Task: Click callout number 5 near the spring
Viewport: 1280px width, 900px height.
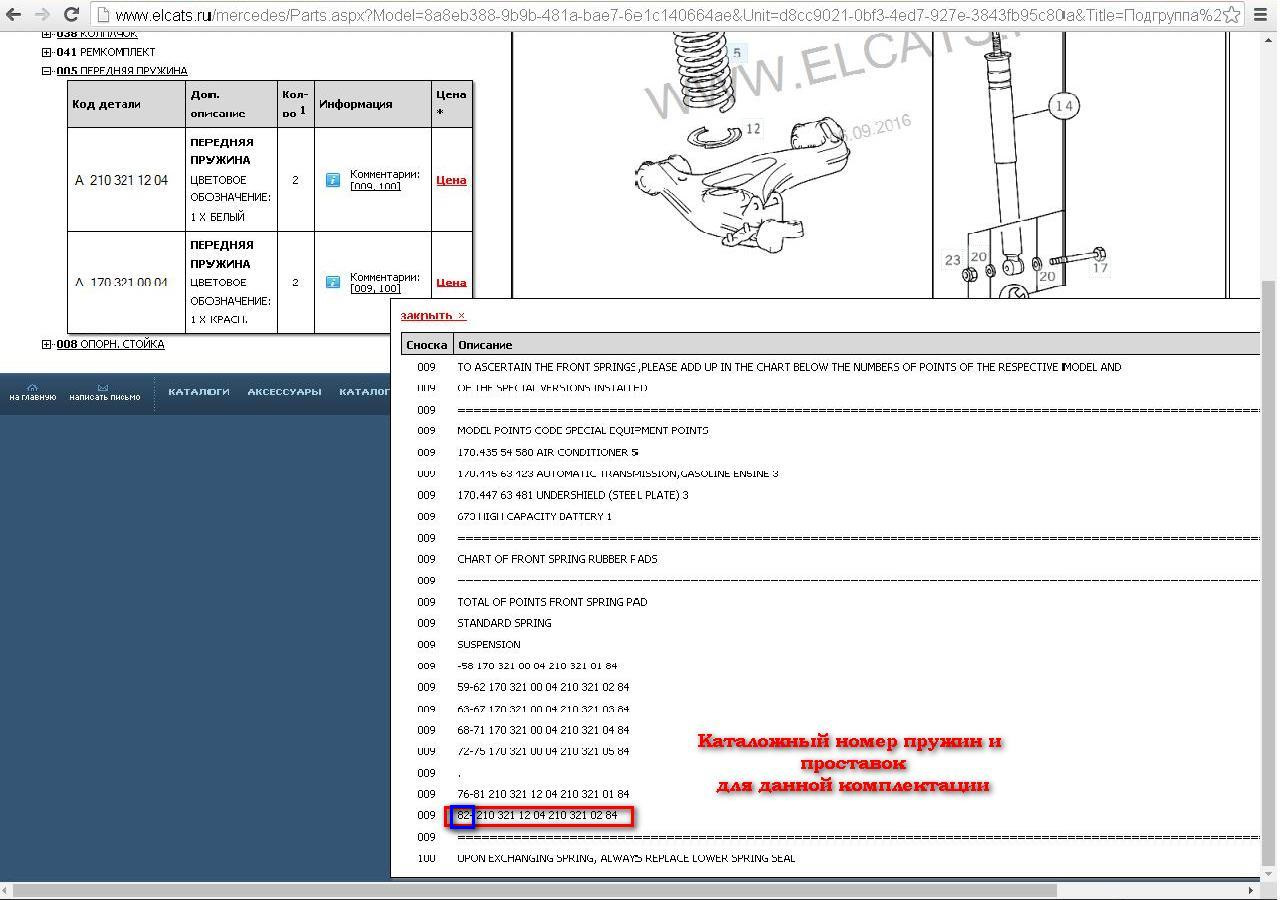Action: click(737, 53)
